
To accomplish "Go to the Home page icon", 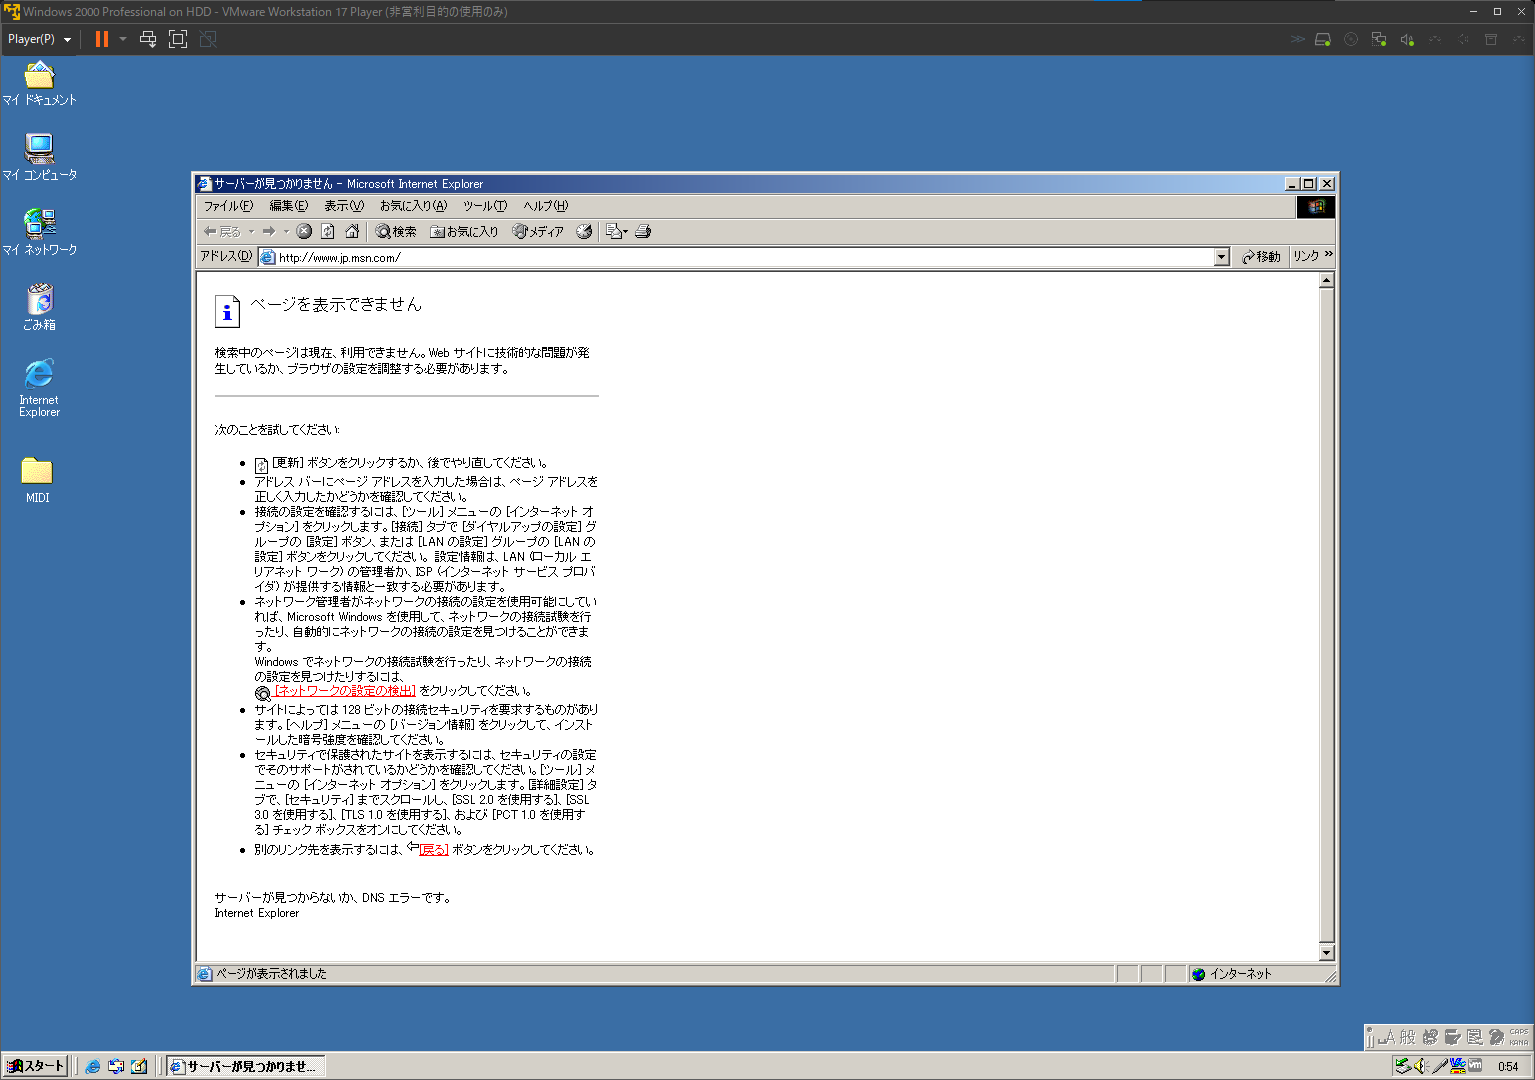I will (352, 231).
